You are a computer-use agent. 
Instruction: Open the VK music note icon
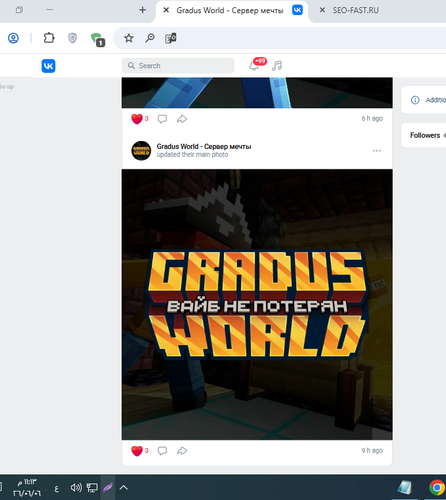pos(277,65)
